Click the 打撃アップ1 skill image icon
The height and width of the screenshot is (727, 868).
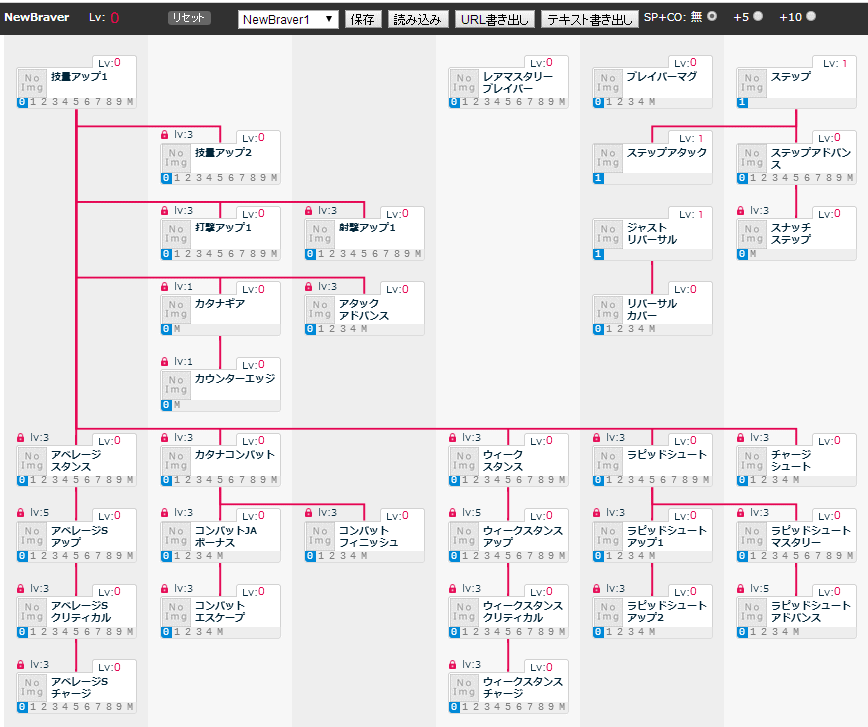click(x=176, y=234)
